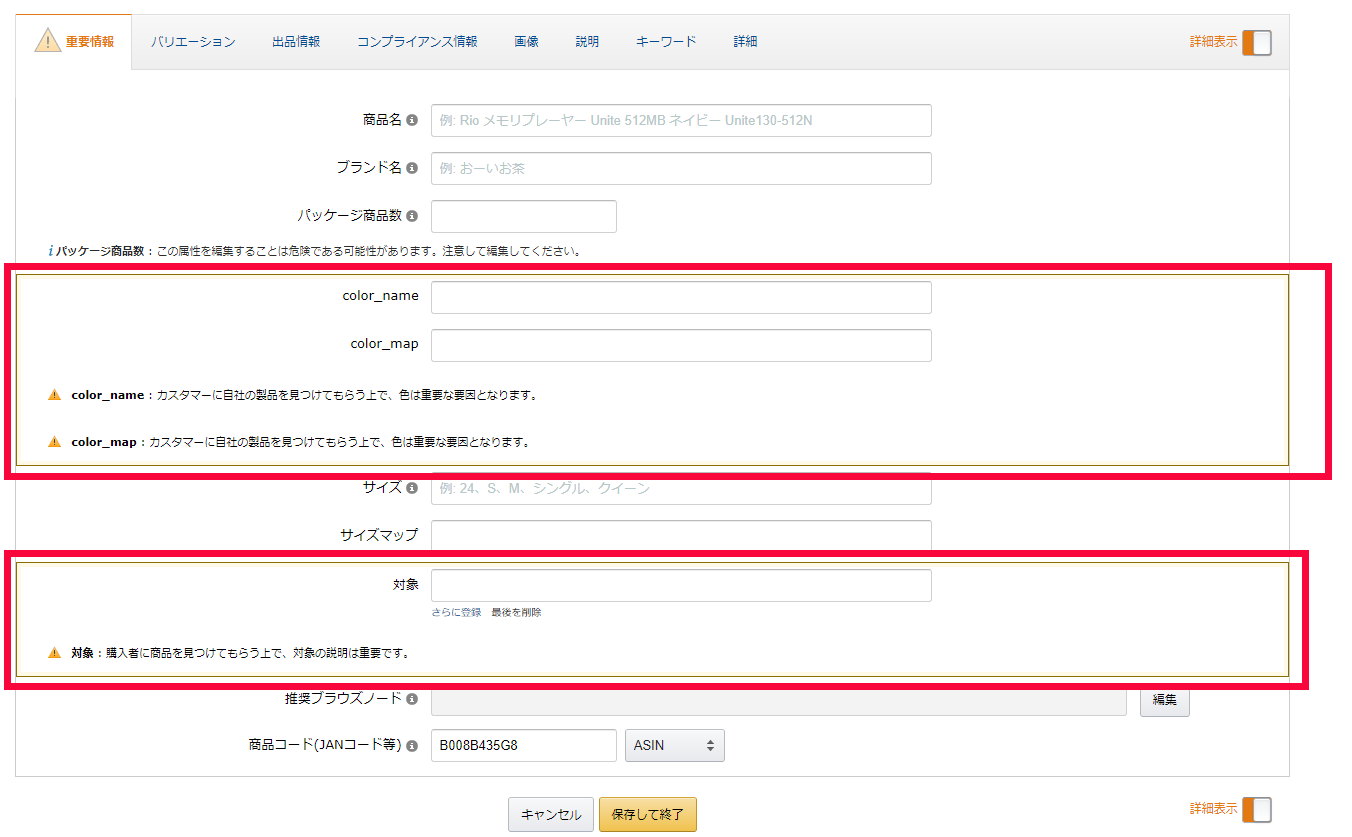
Task: Click the 編集 button for browse node
Action: click(x=1164, y=700)
